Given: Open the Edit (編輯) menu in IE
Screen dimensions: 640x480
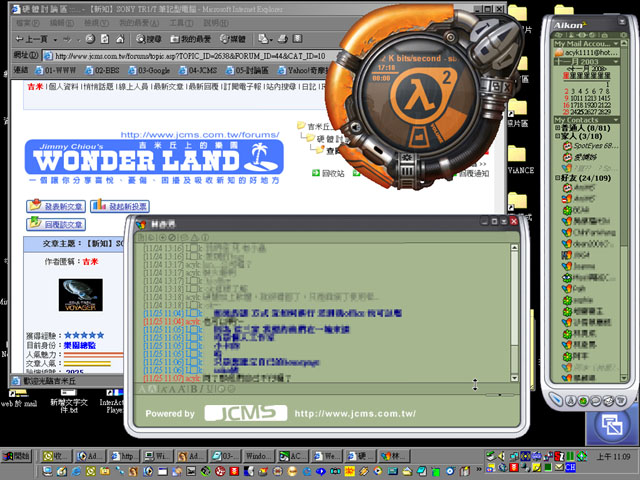Looking at the screenshot, I should coord(62,23).
